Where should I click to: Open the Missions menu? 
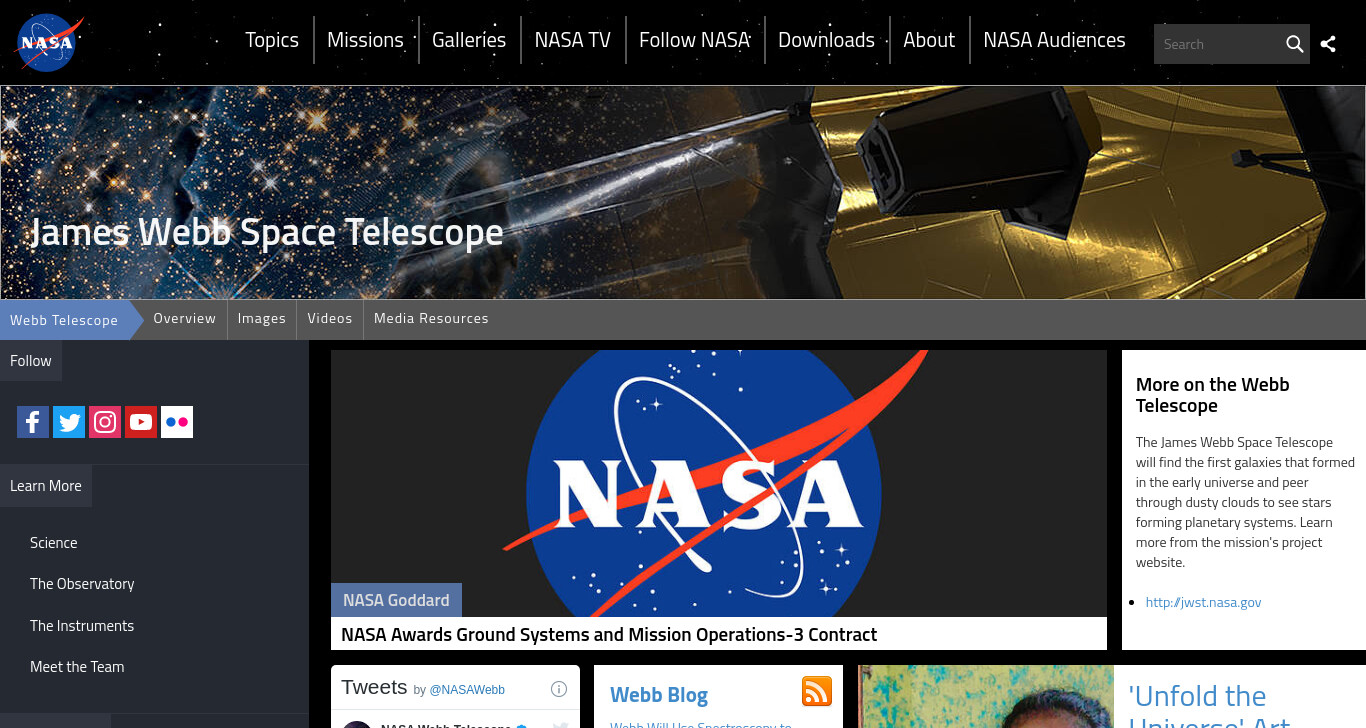tap(365, 40)
